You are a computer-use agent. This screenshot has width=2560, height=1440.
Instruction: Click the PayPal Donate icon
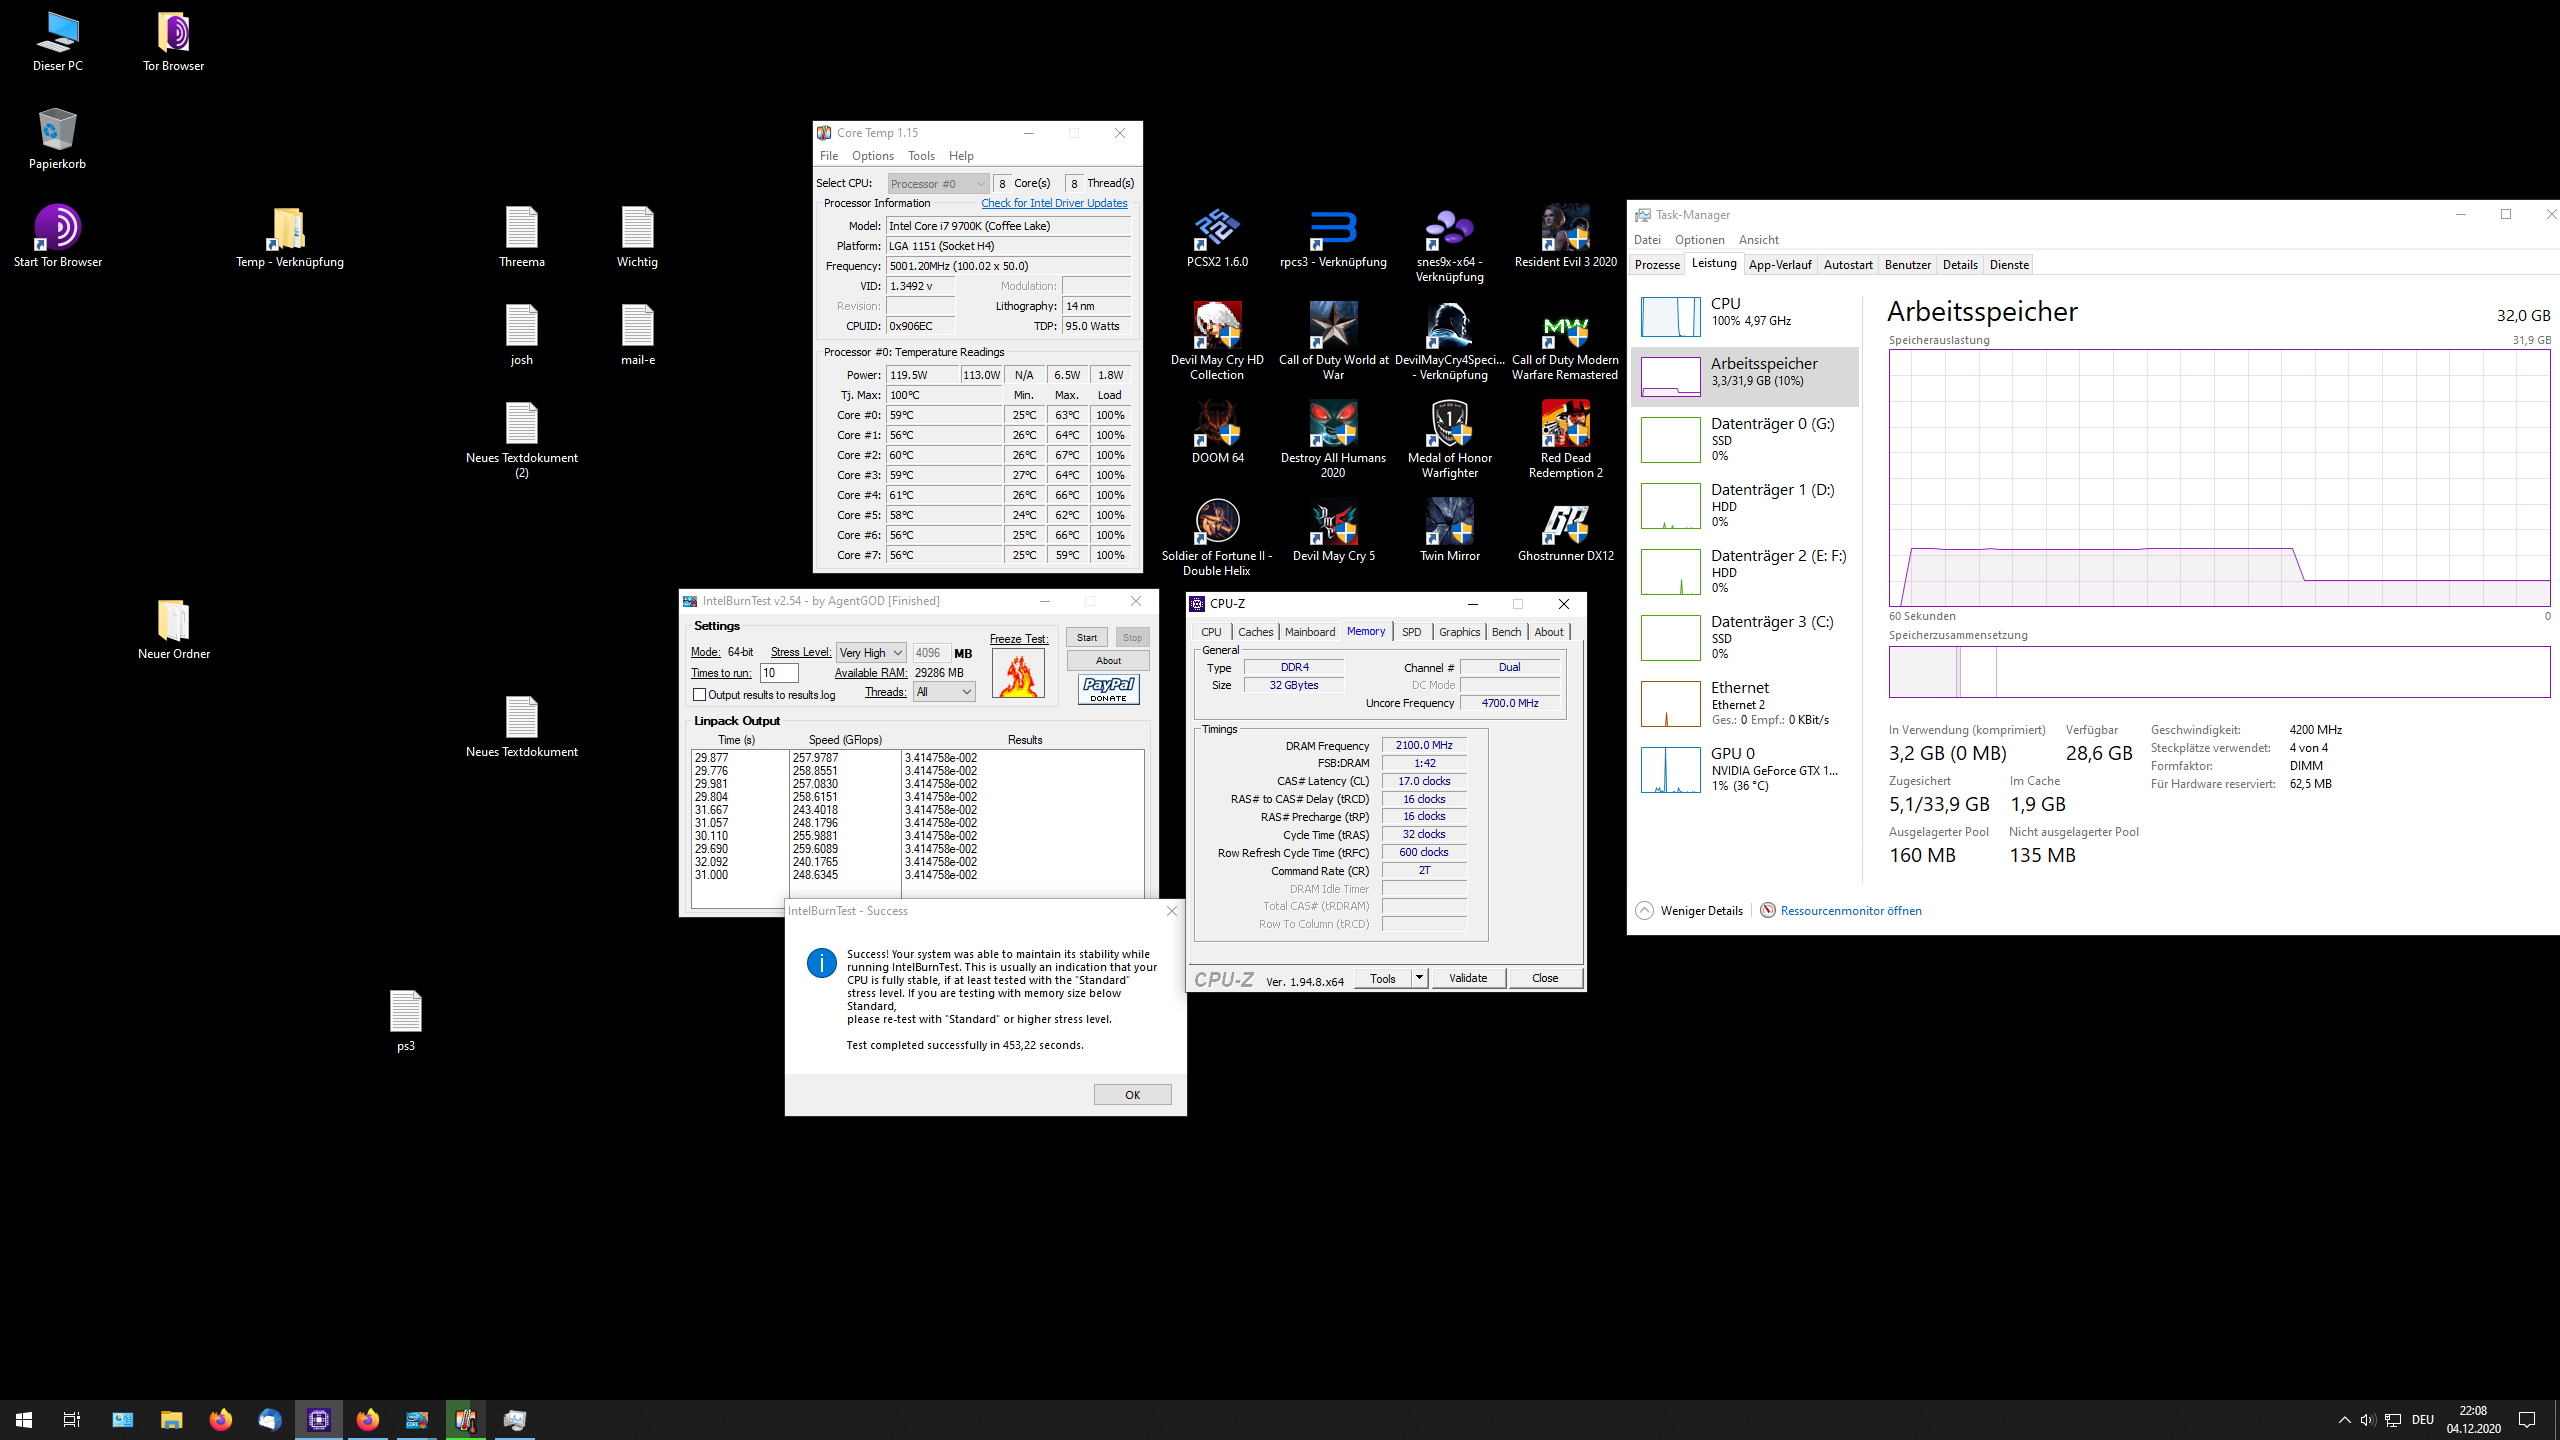click(x=1108, y=688)
